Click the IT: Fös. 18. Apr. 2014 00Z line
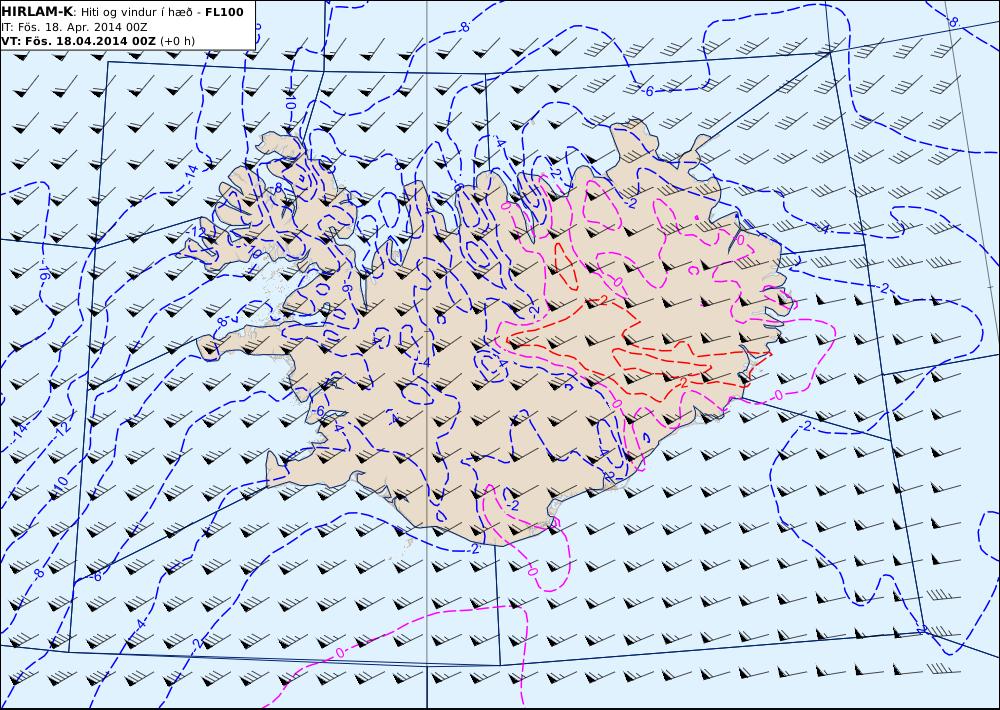 pos(75,27)
